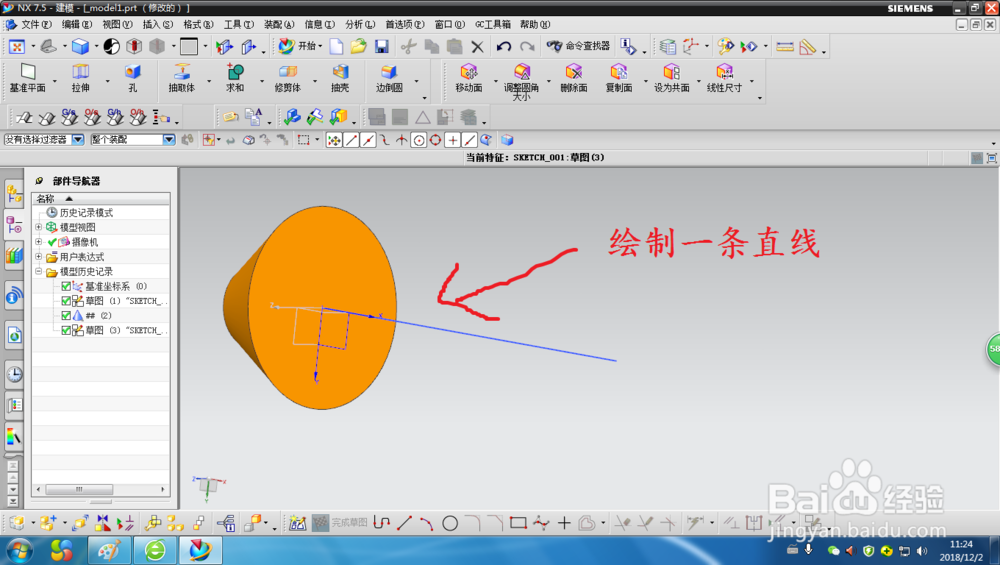The width and height of the screenshot is (1000, 565).
Task: Click the taskbar volume speaker icon
Action: pyautogui.click(x=922, y=550)
